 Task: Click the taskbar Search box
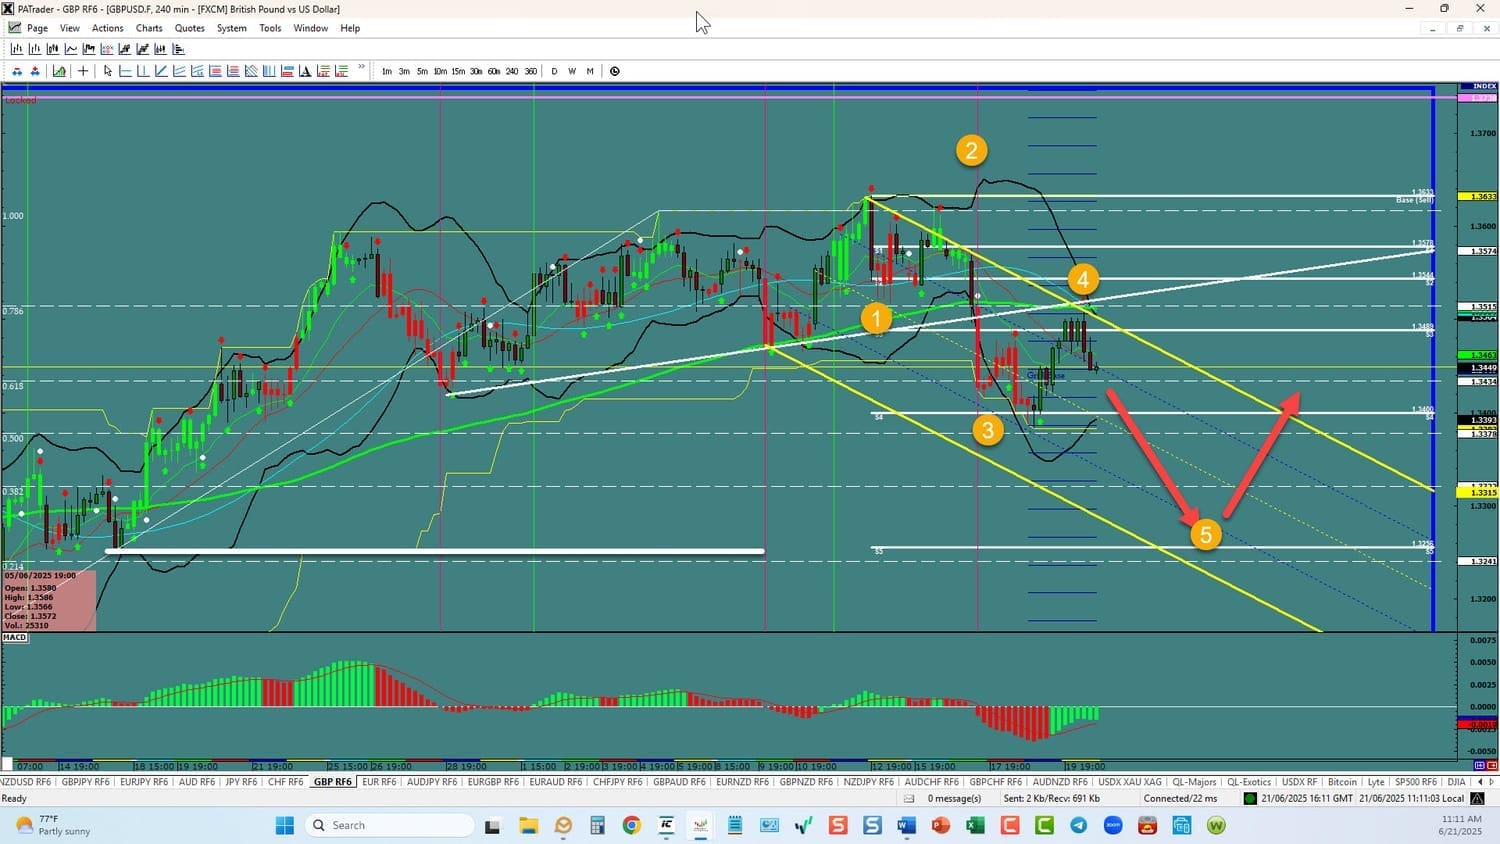[388, 825]
